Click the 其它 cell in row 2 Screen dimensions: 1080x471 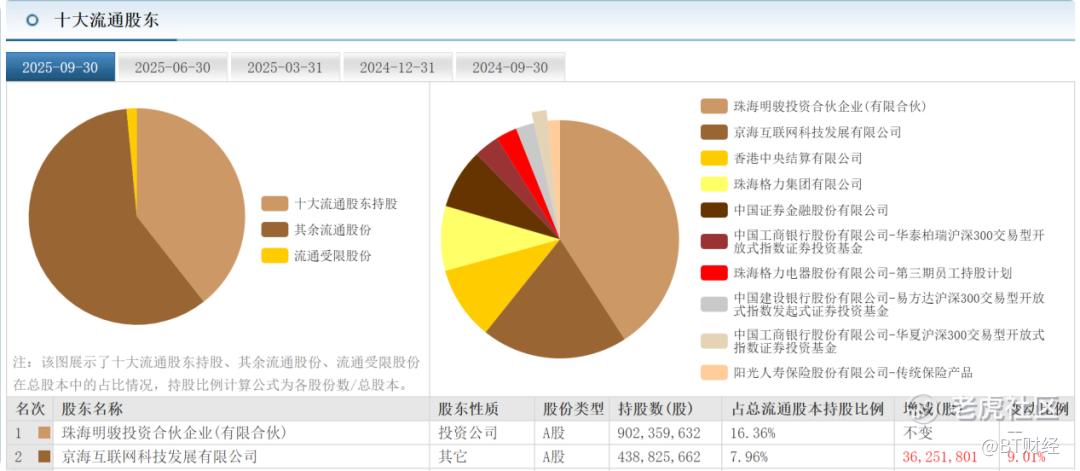[x=453, y=457]
